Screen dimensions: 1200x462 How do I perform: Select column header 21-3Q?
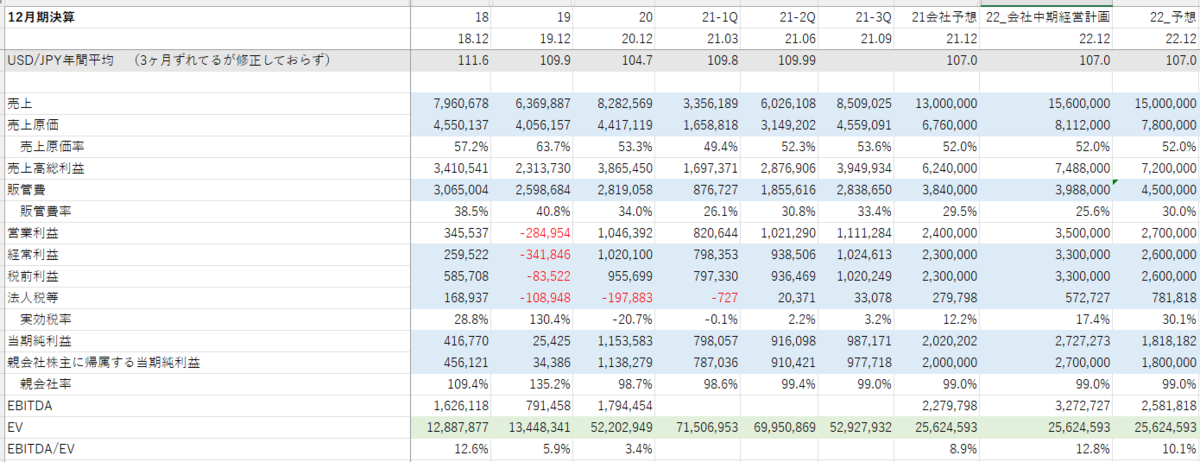(872, 17)
